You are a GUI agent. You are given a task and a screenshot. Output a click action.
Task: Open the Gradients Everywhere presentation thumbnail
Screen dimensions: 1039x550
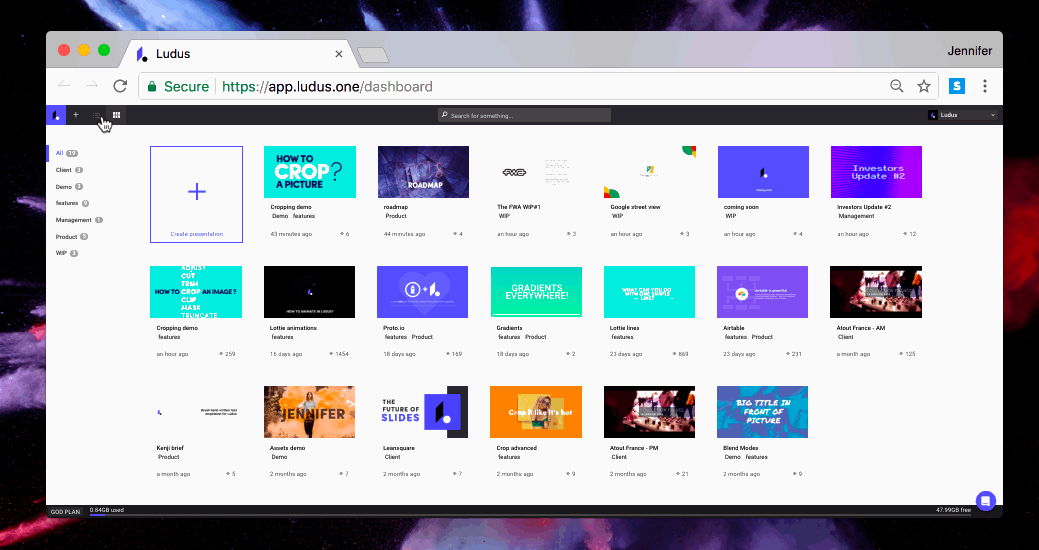536,292
